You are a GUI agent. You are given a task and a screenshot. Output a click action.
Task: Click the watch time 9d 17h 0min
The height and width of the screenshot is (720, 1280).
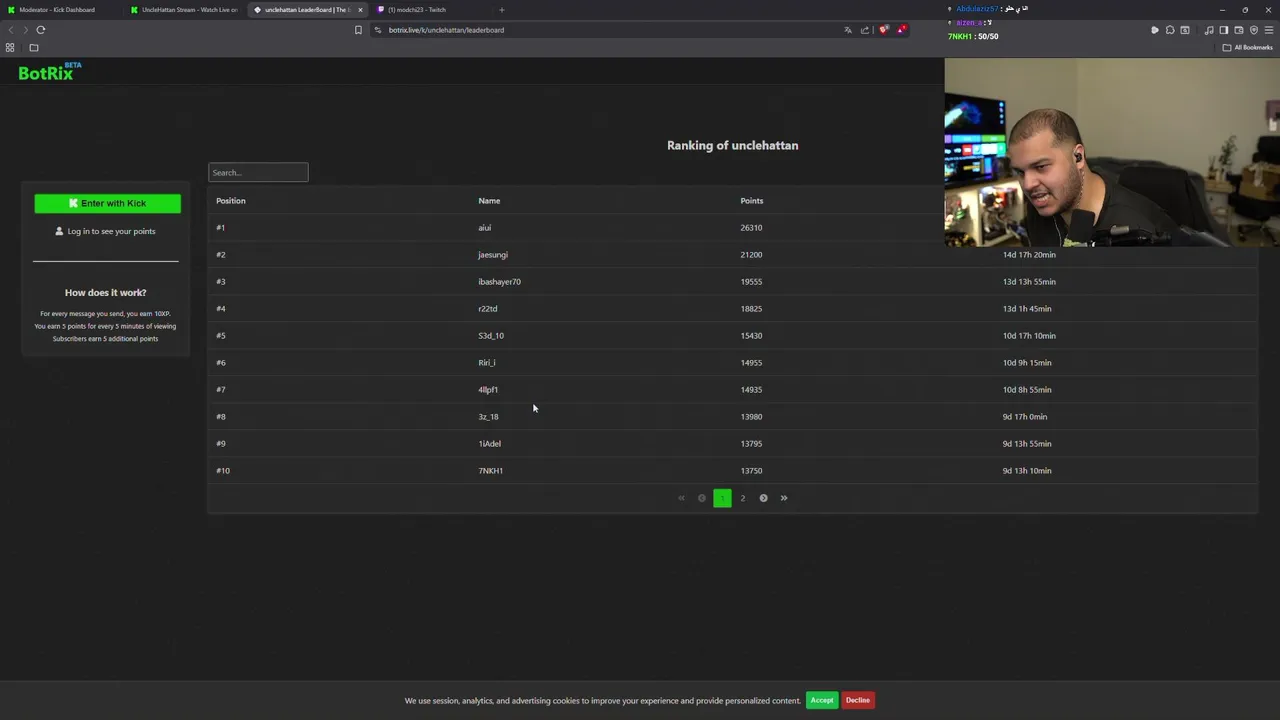pos(1025,416)
